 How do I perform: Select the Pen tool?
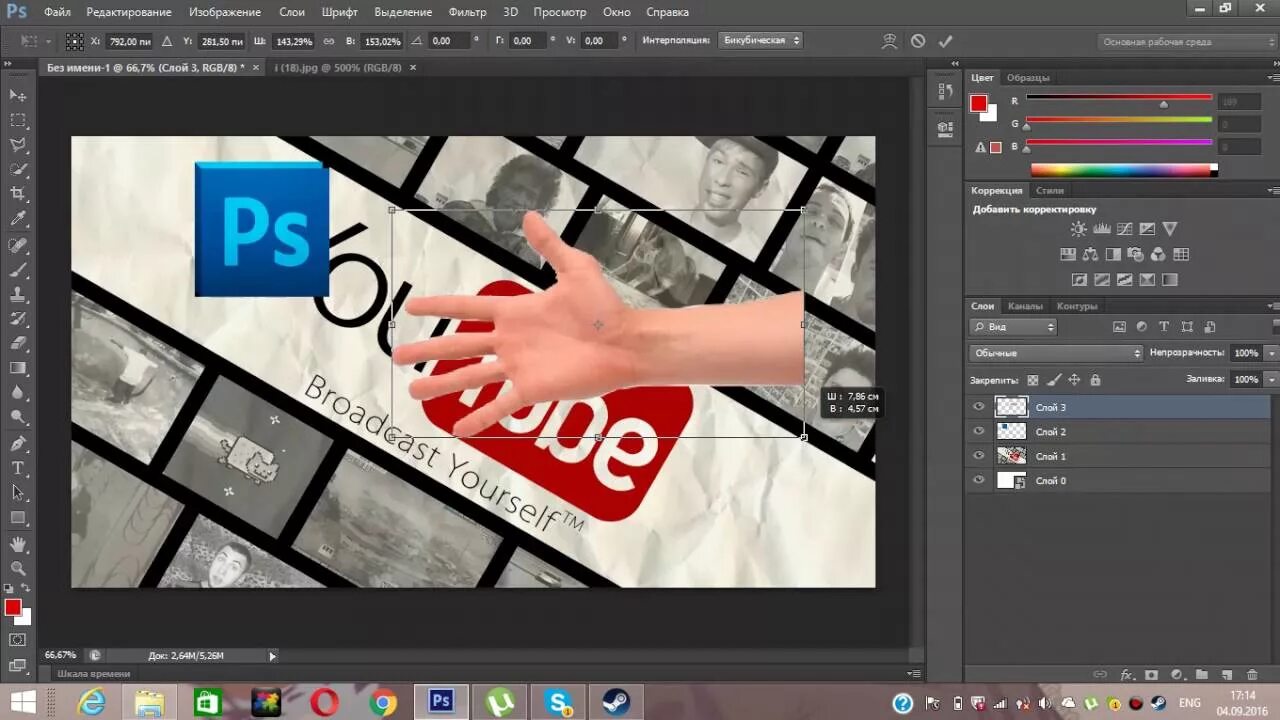point(18,443)
